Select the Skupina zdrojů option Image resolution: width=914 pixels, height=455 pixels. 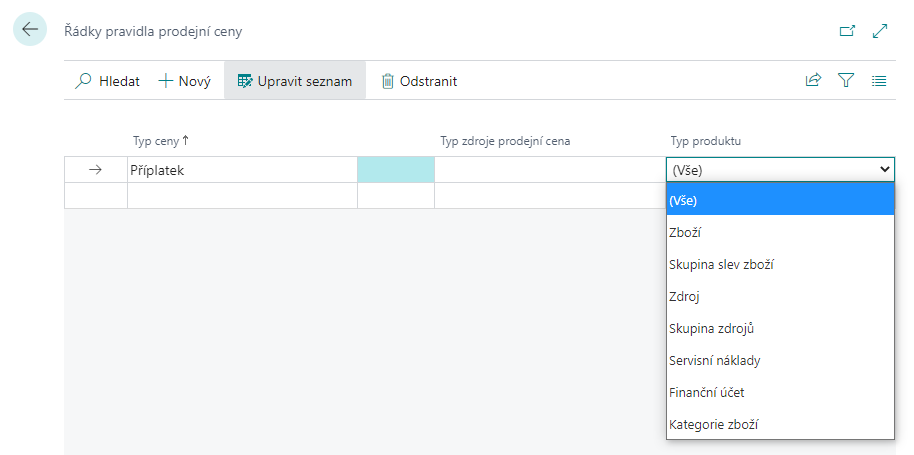tap(711, 328)
